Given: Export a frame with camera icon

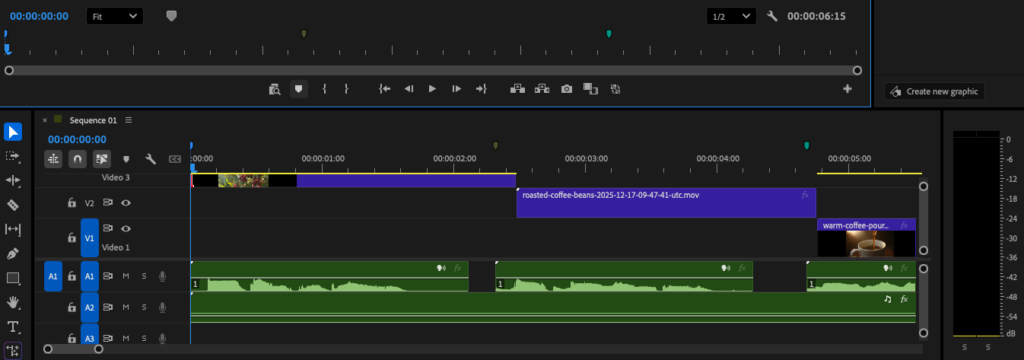Looking at the screenshot, I should (x=566, y=89).
